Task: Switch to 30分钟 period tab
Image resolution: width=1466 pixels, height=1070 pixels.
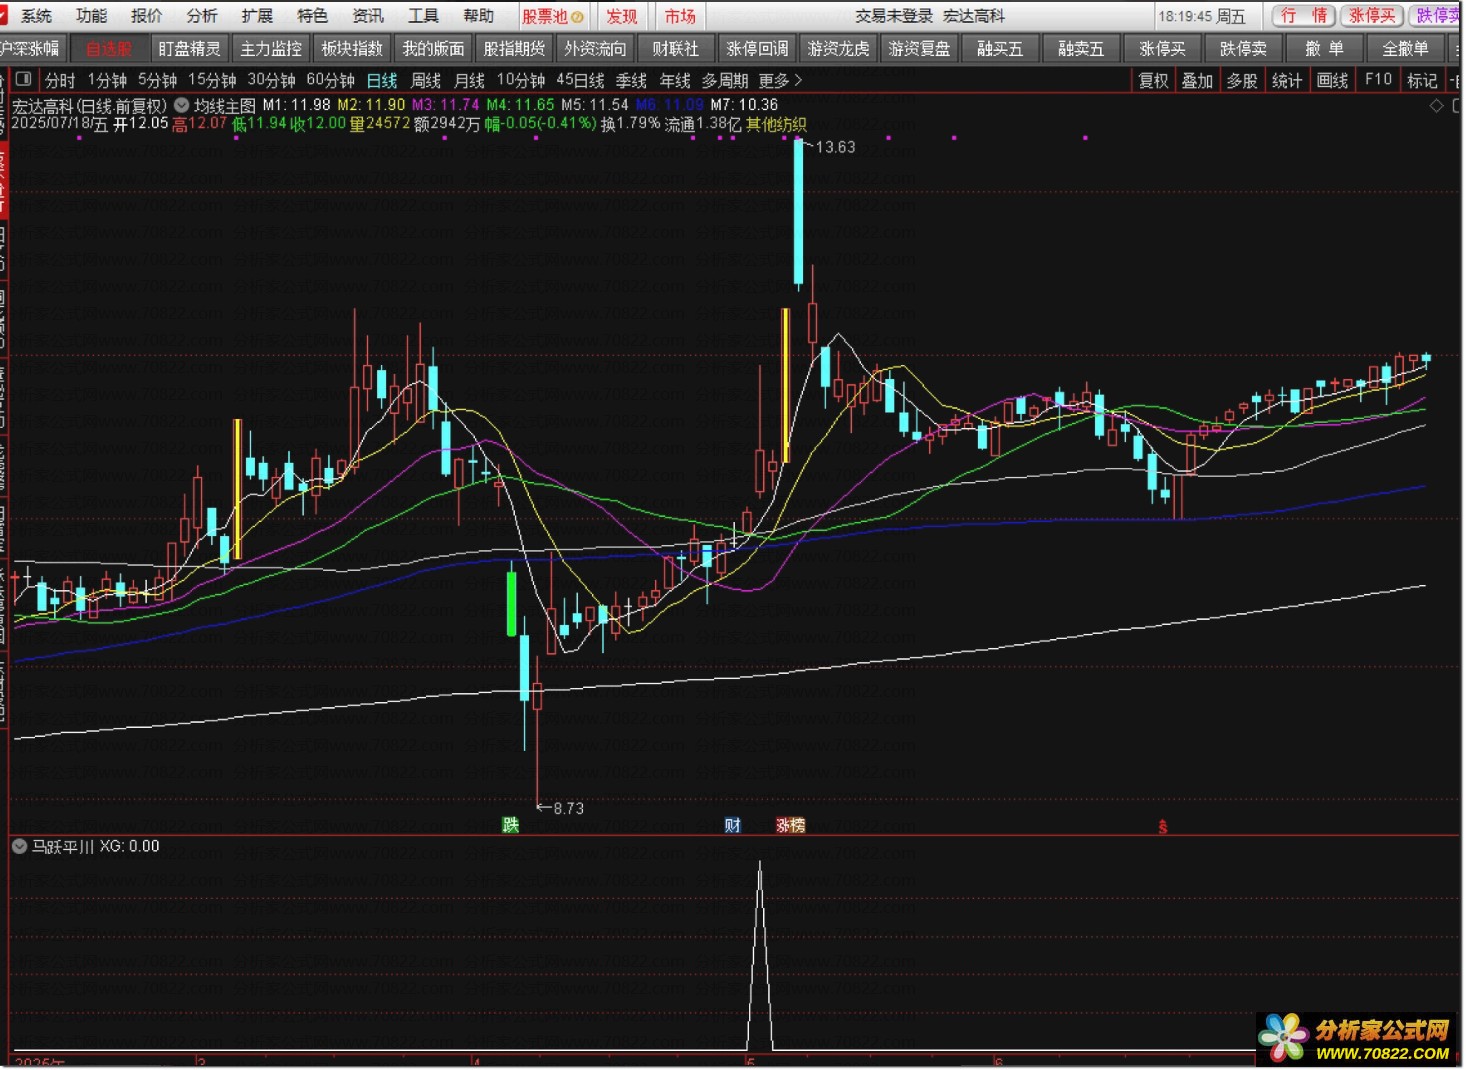Action: [271, 80]
